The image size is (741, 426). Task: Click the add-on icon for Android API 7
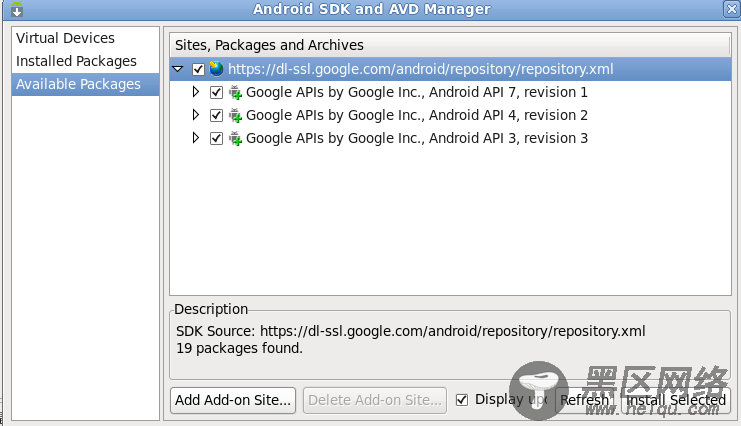tap(235, 92)
